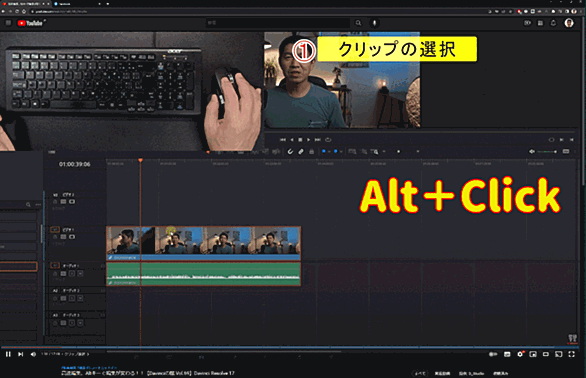
Task: Click the media pool search magnifier
Action: point(28,205)
